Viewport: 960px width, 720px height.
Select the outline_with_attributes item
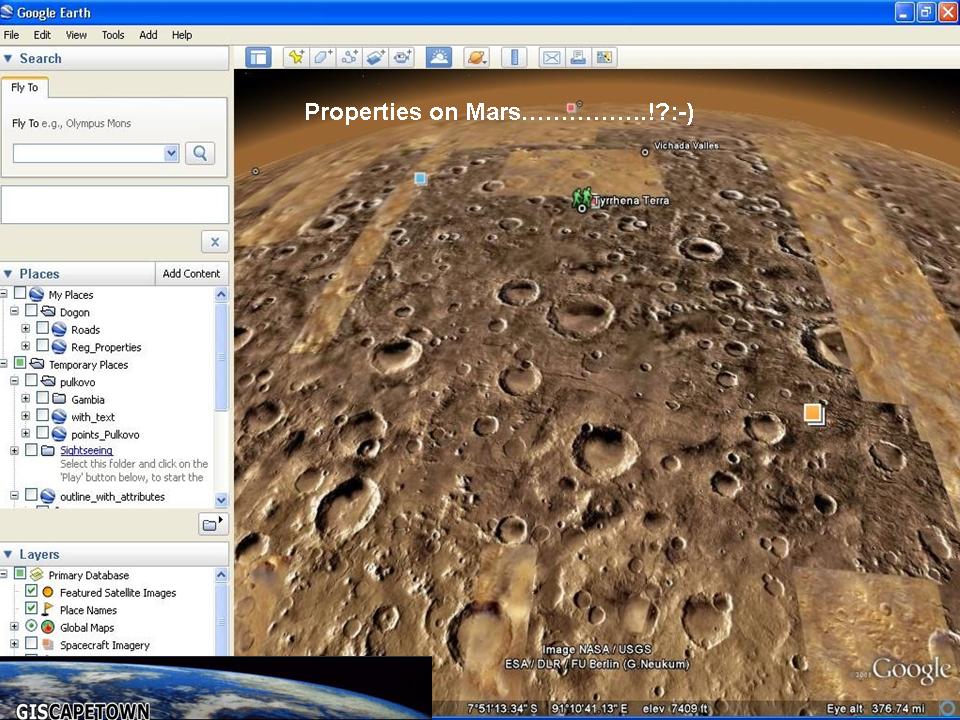[x=112, y=497]
